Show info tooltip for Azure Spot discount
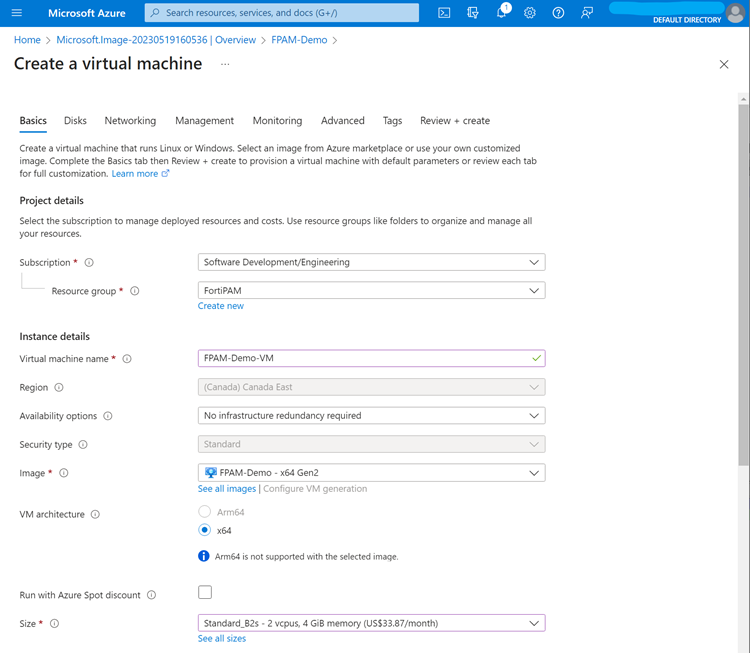The height and width of the screenshot is (654, 751). pos(151,595)
